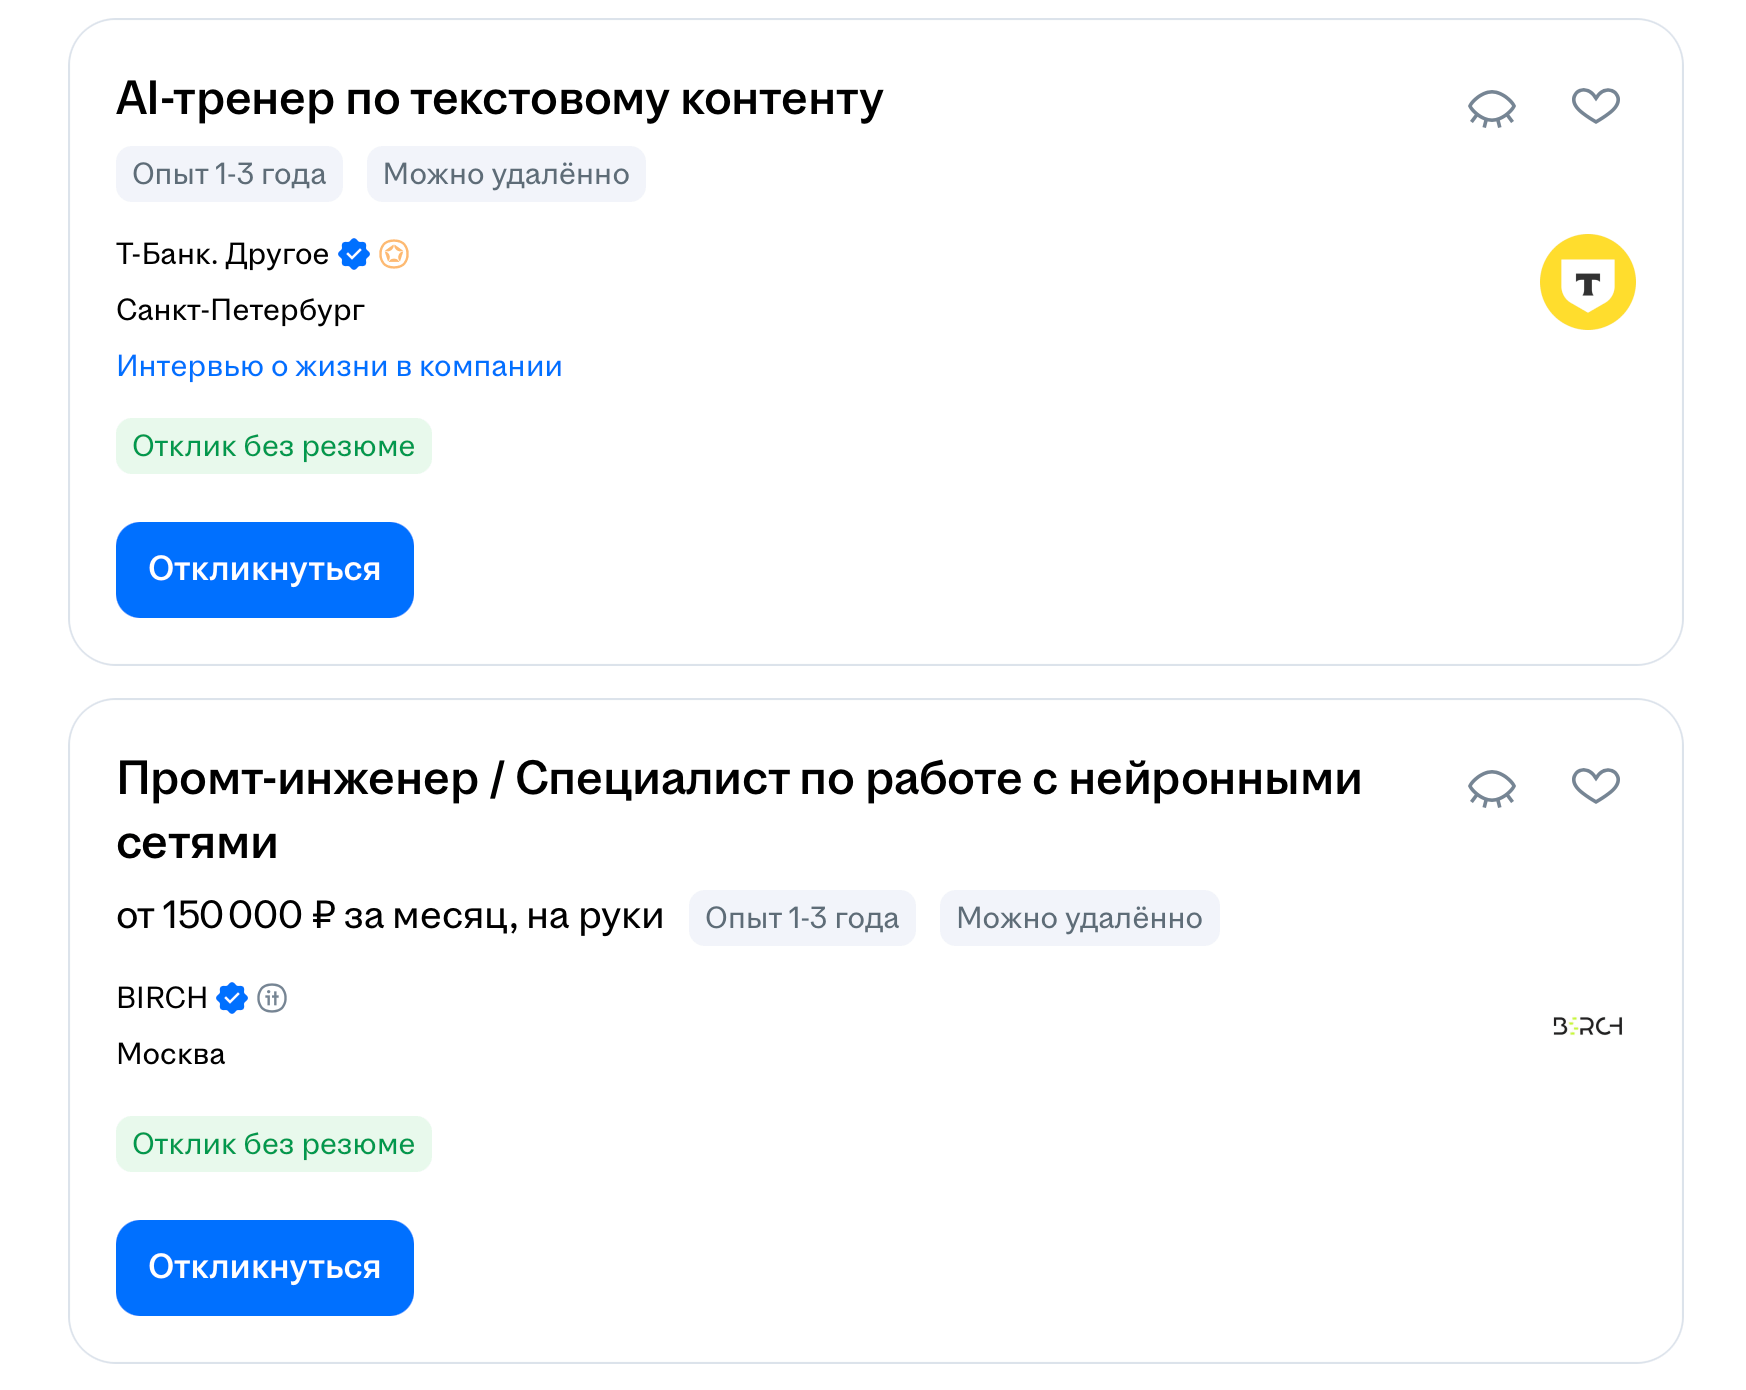
Task: Open BIRCH company name link
Action: click(x=162, y=998)
